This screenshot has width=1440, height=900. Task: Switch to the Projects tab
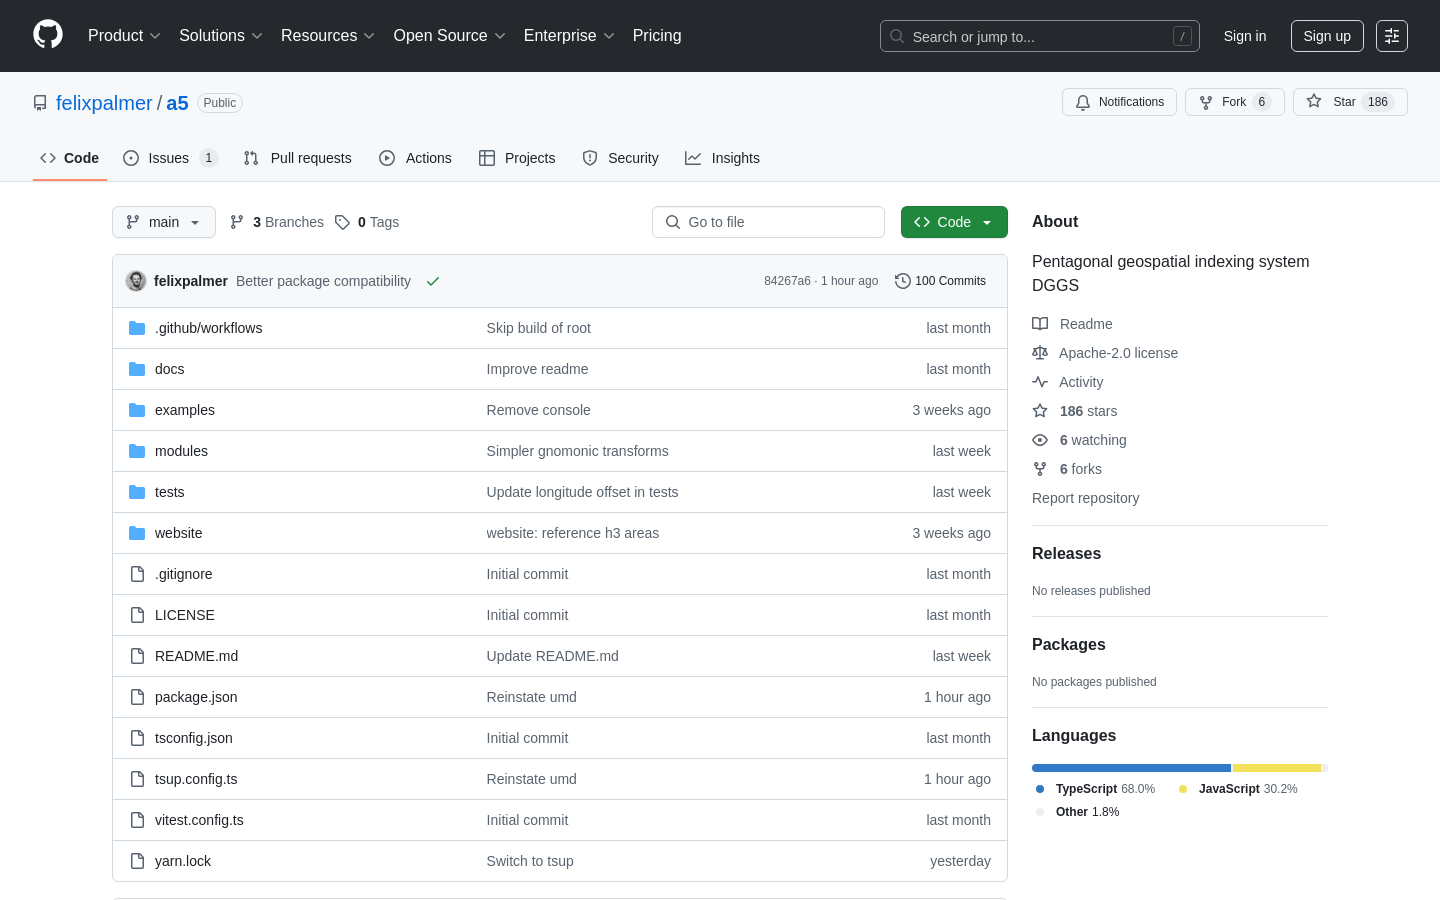click(x=517, y=158)
